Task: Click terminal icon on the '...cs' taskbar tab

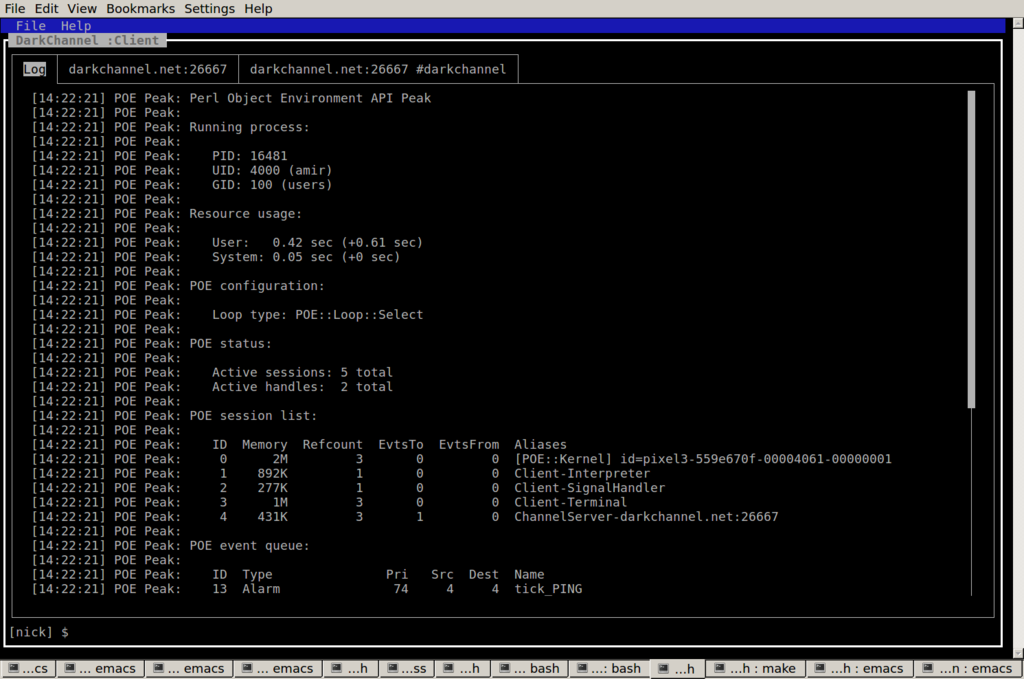Action: click(13, 669)
